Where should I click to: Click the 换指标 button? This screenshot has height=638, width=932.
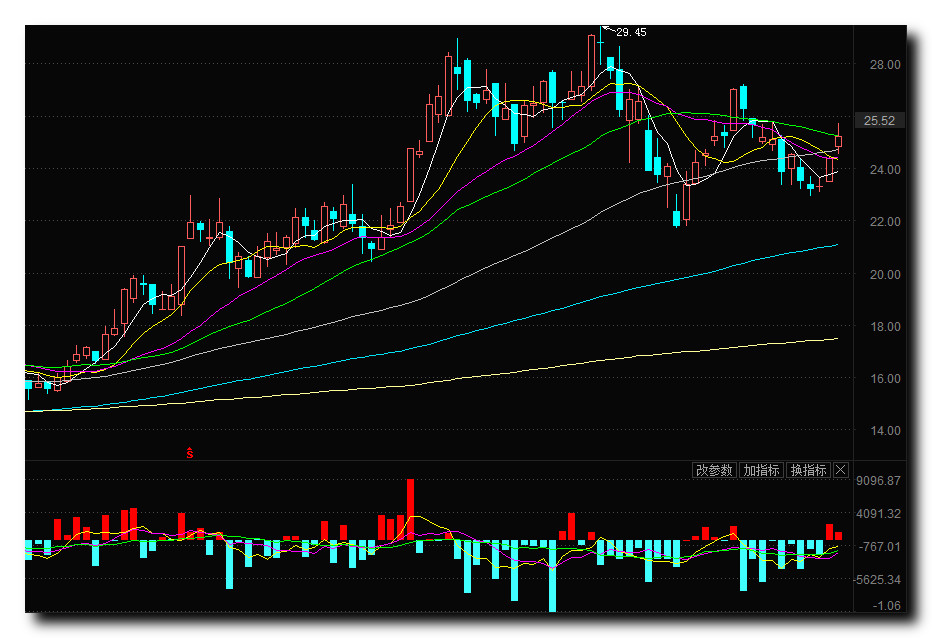pyautogui.click(x=808, y=470)
